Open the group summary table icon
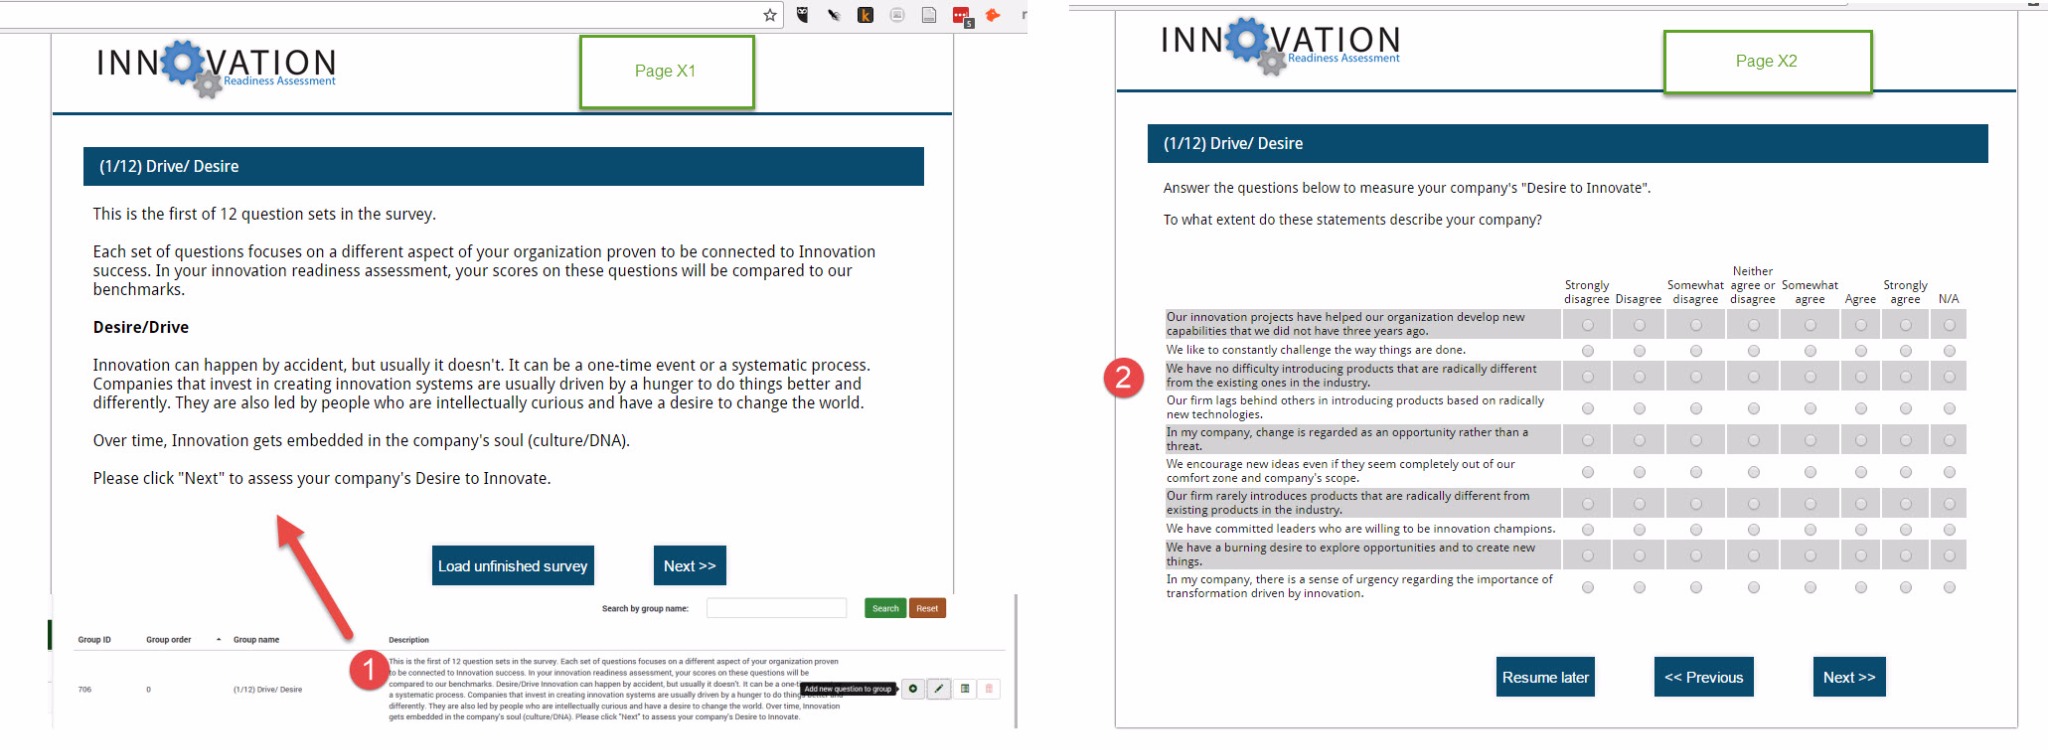The height and width of the screenshot is (750, 2048). [x=964, y=689]
